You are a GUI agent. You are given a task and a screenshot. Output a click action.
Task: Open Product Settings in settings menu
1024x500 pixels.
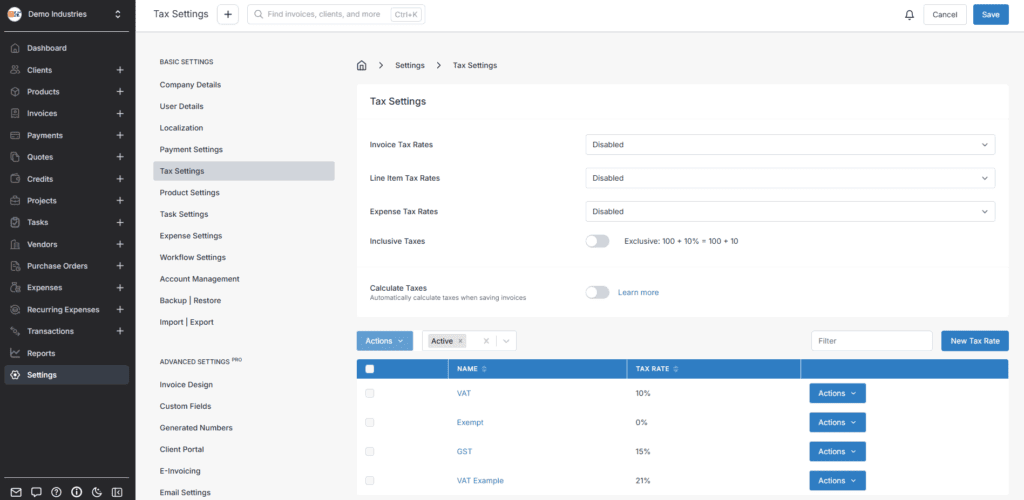point(189,192)
